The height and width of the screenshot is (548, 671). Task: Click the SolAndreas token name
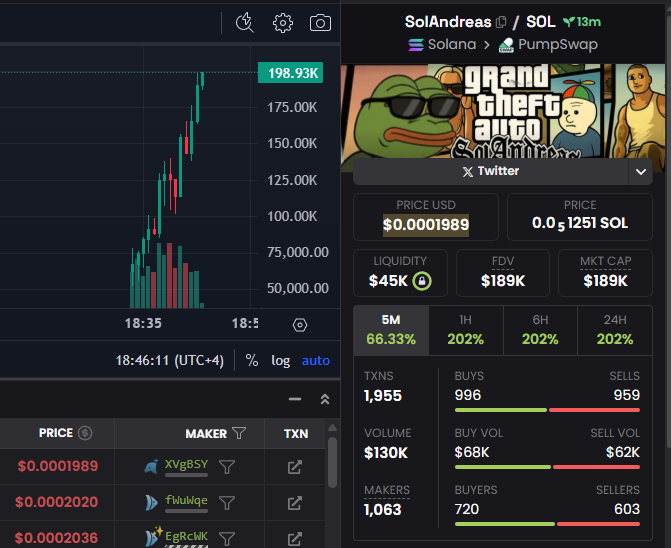coord(448,22)
